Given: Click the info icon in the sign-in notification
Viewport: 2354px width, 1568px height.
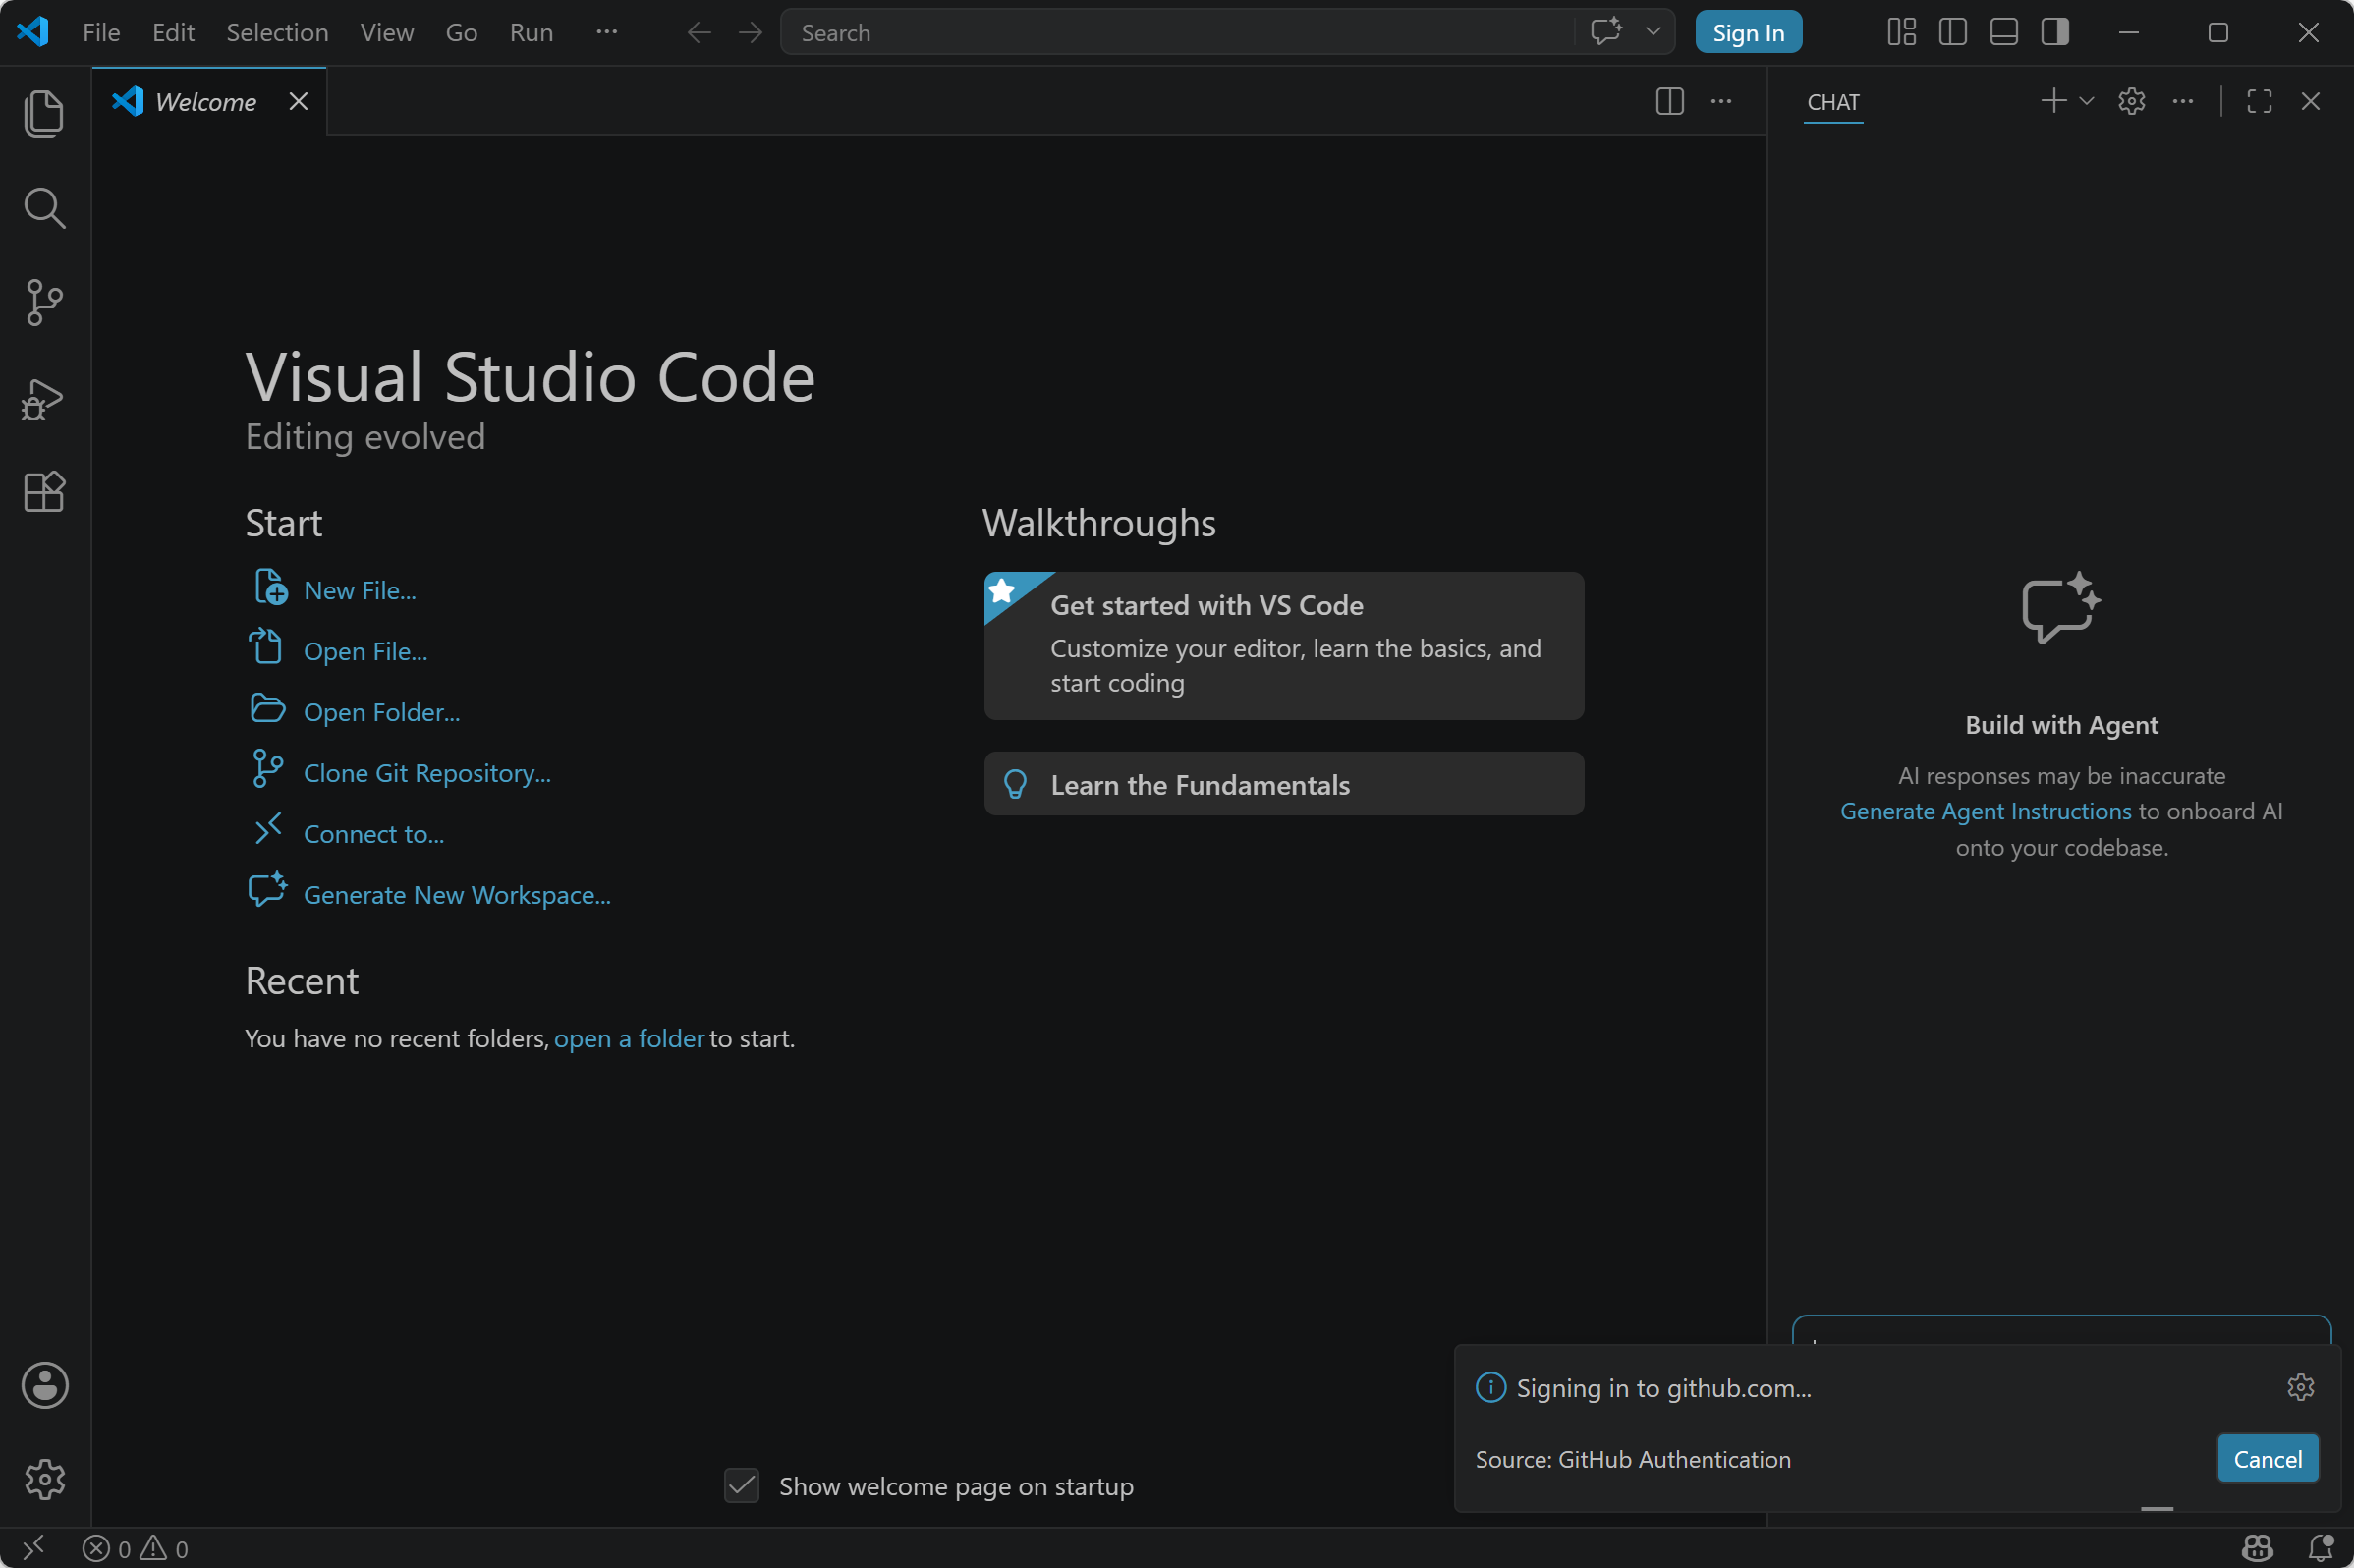Looking at the screenshot, I should [1490, 1388].
